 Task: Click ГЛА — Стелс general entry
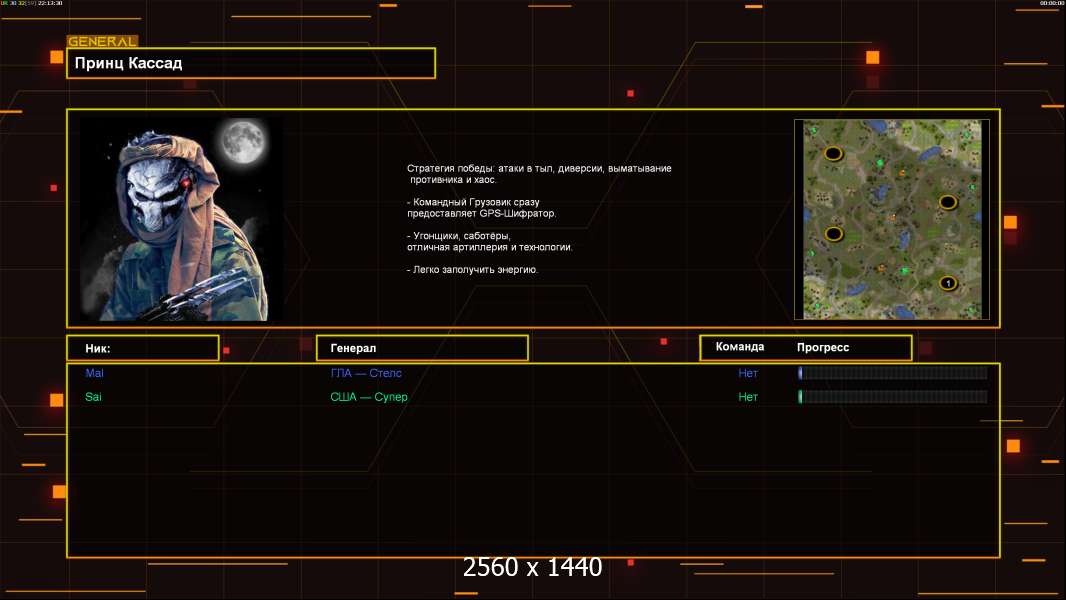point(366,373)
